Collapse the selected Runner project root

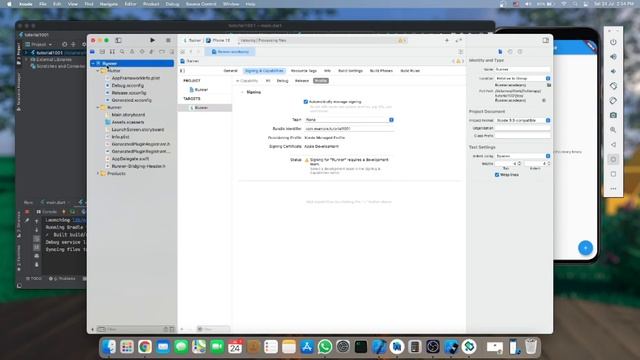point(93,64)
